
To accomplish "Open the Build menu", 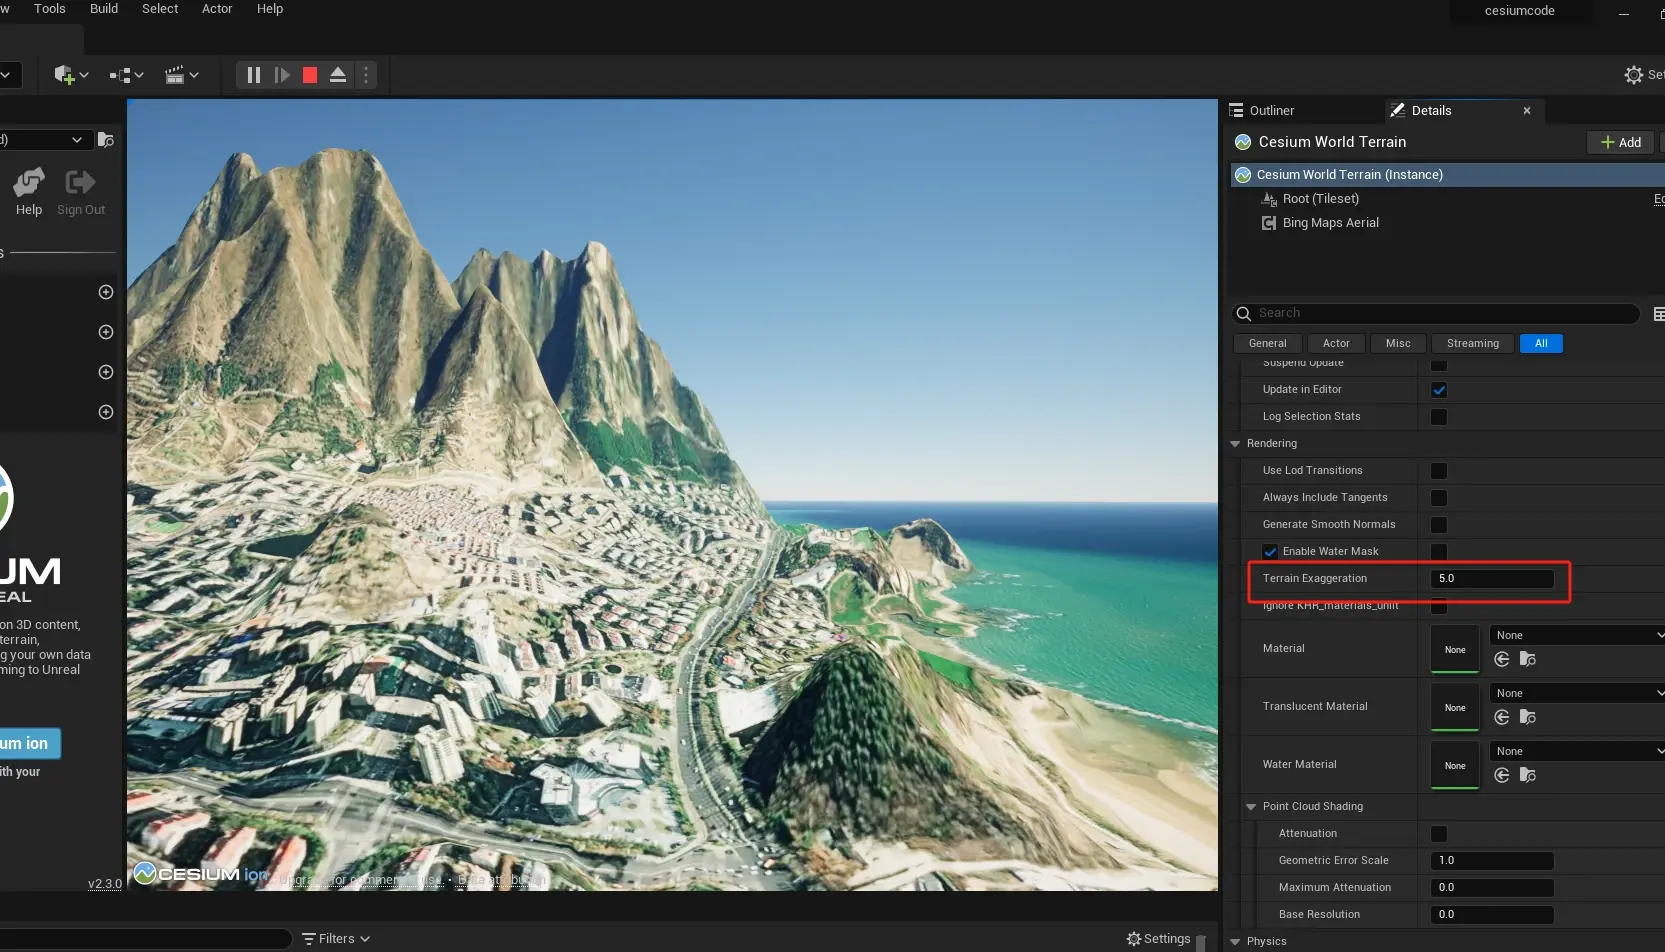I will click(x=104, y=9).
